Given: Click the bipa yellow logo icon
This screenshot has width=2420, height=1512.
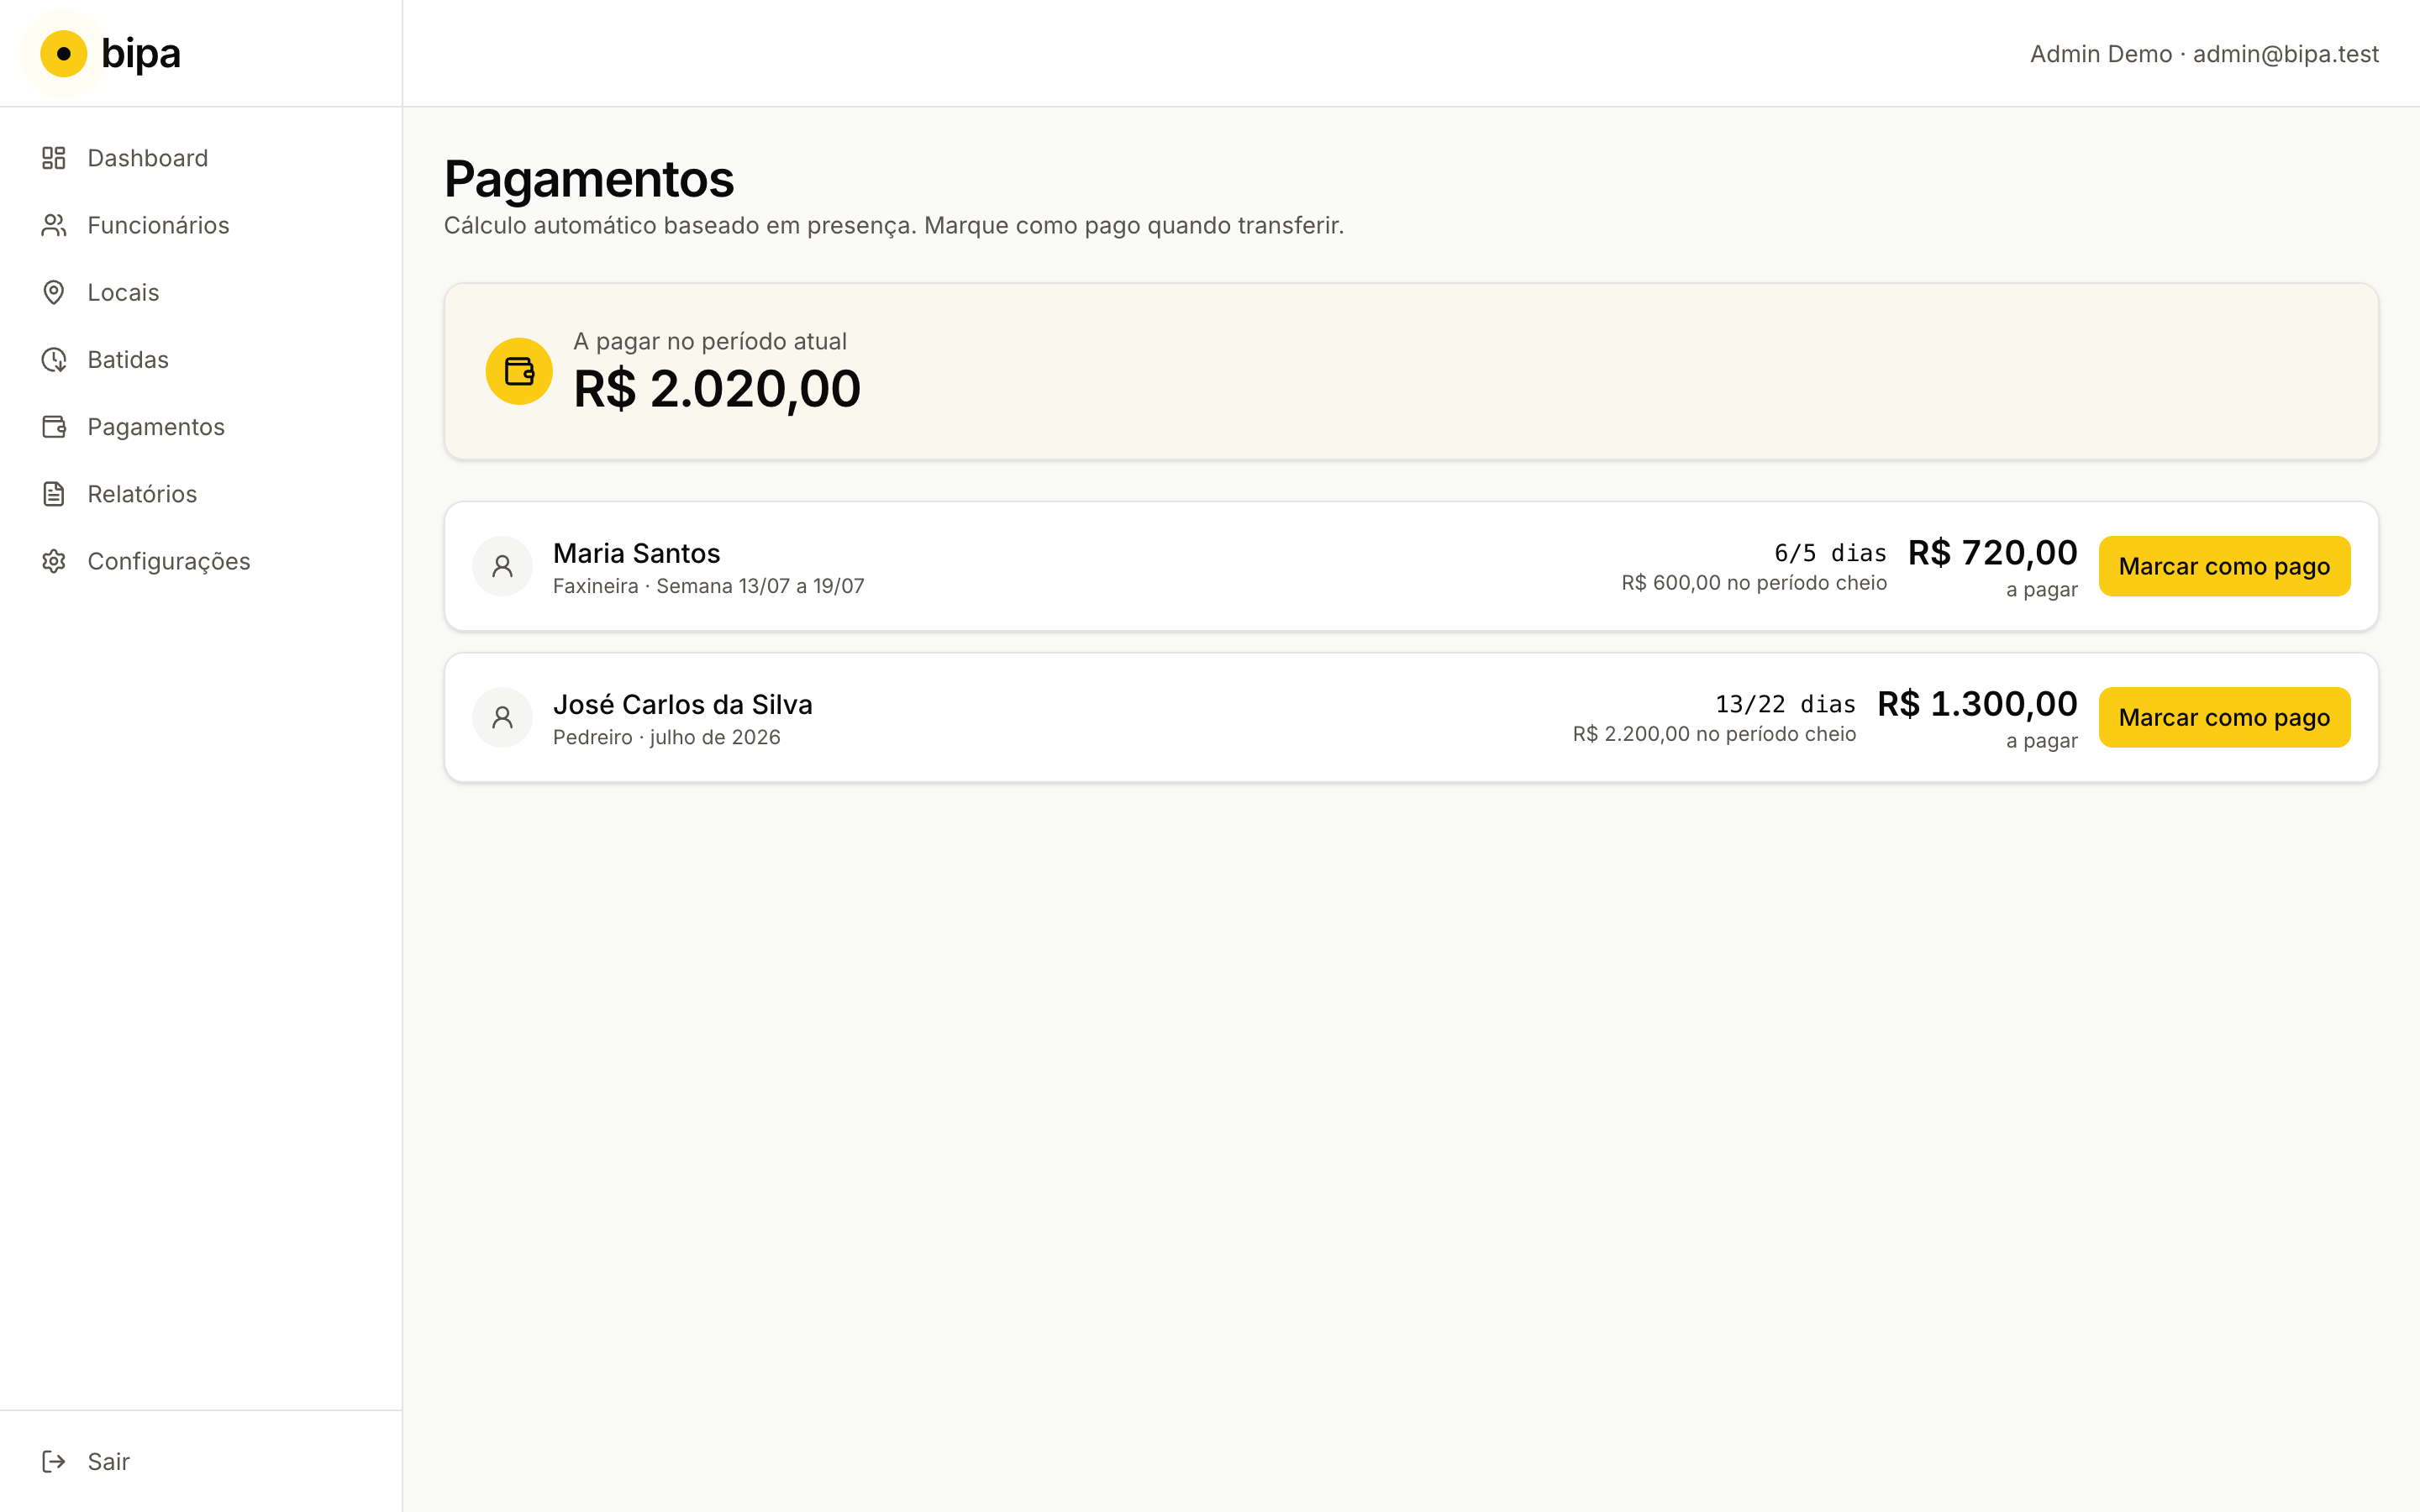Looking at the screenshot, I should click(x=63, y=53).
